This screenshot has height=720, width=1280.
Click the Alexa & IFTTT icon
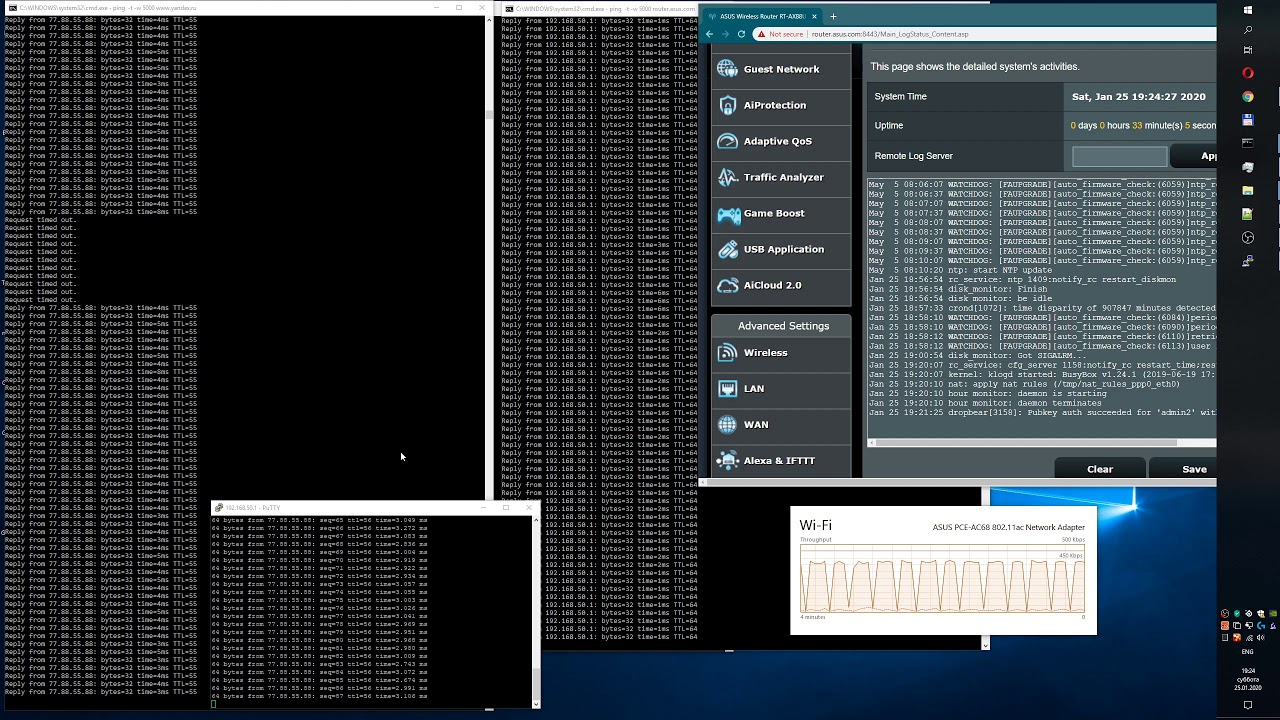pos(728,460)
